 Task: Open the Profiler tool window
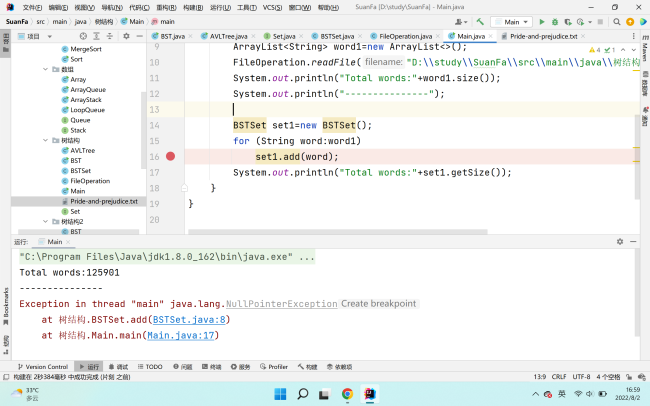point(278,367)
